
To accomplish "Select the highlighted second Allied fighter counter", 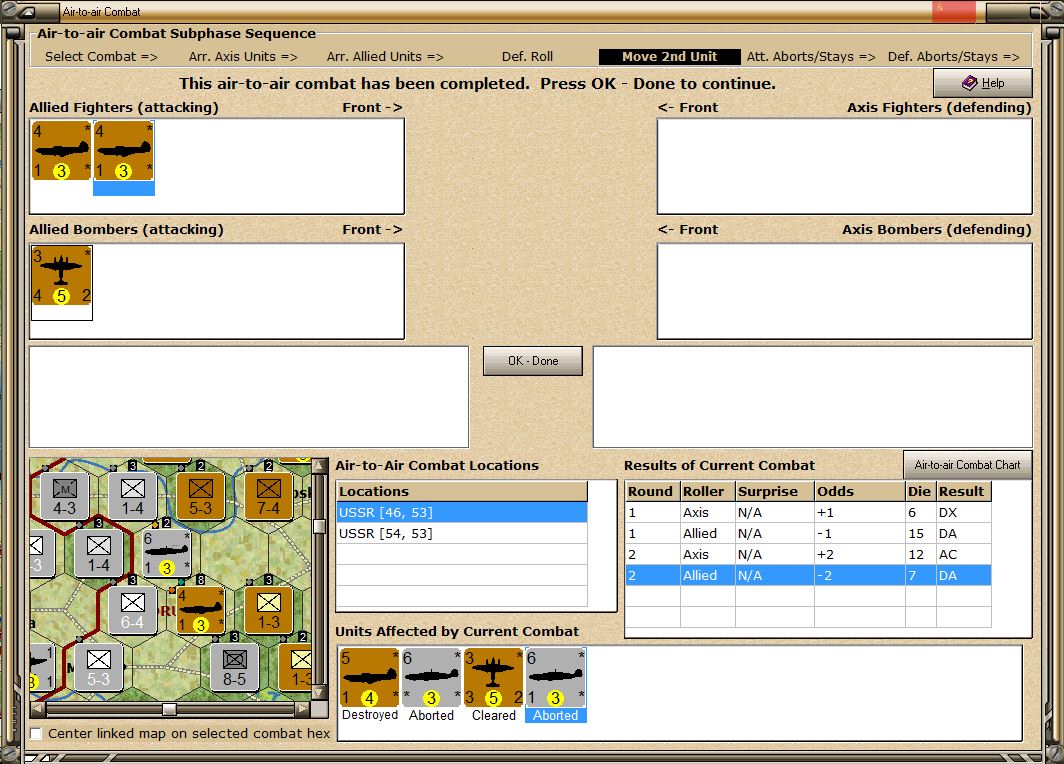I will (124, 151).
